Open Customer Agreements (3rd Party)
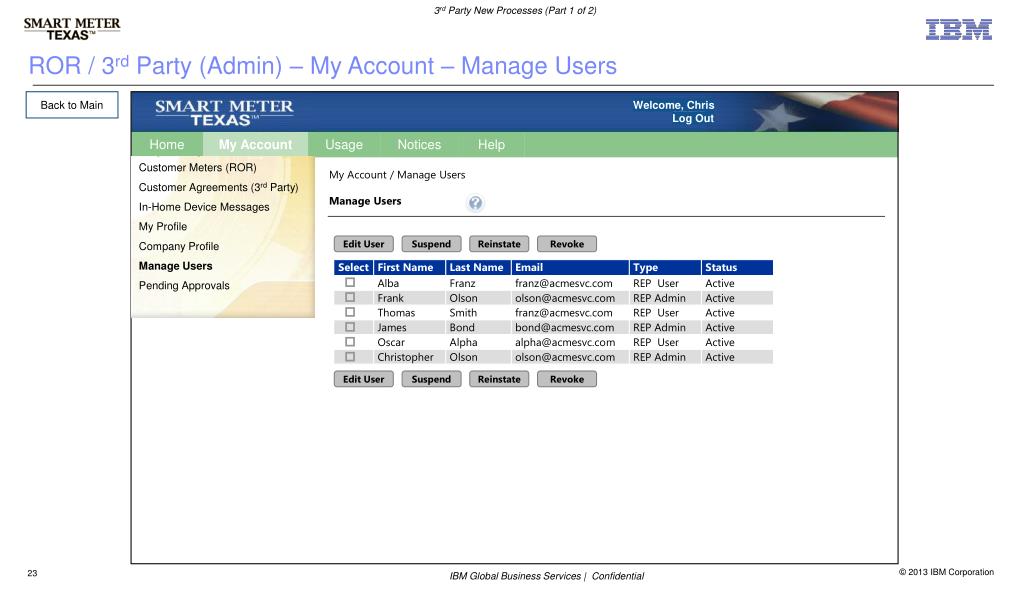This screenshot has height=590, width=1023. click(219, 187)
